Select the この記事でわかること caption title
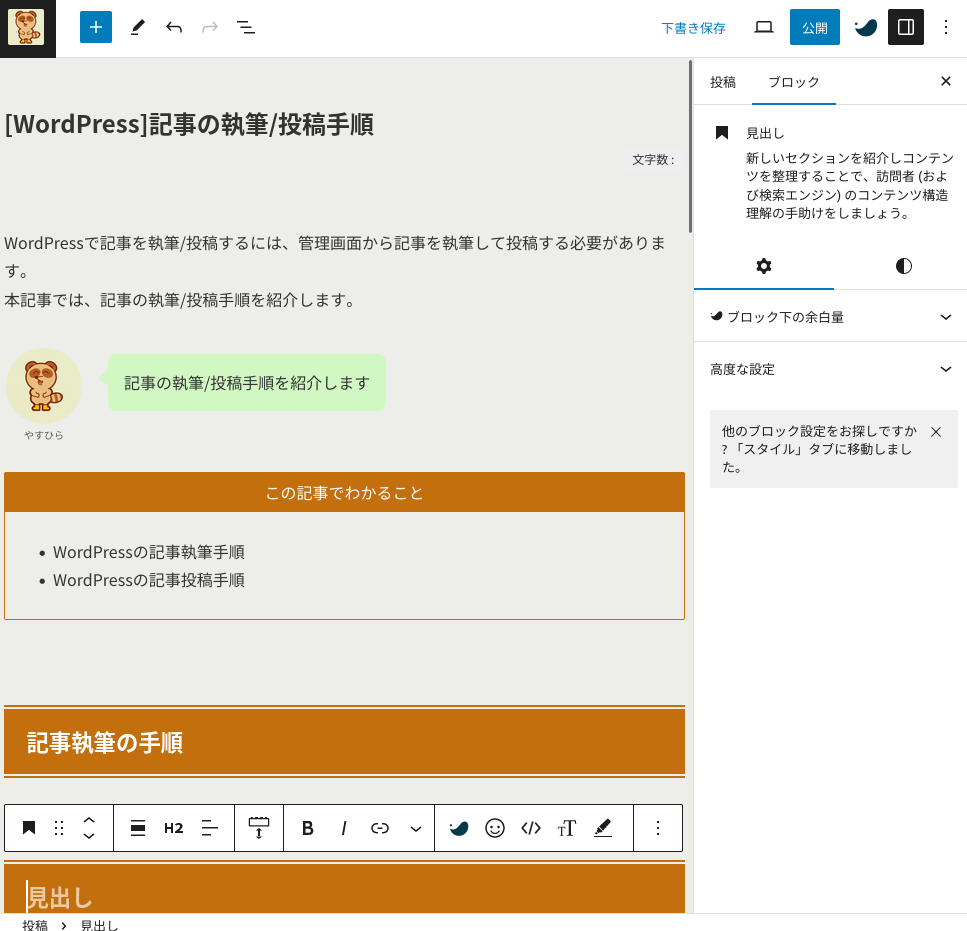This screenshot has height=931, width=967. point(344,493)
